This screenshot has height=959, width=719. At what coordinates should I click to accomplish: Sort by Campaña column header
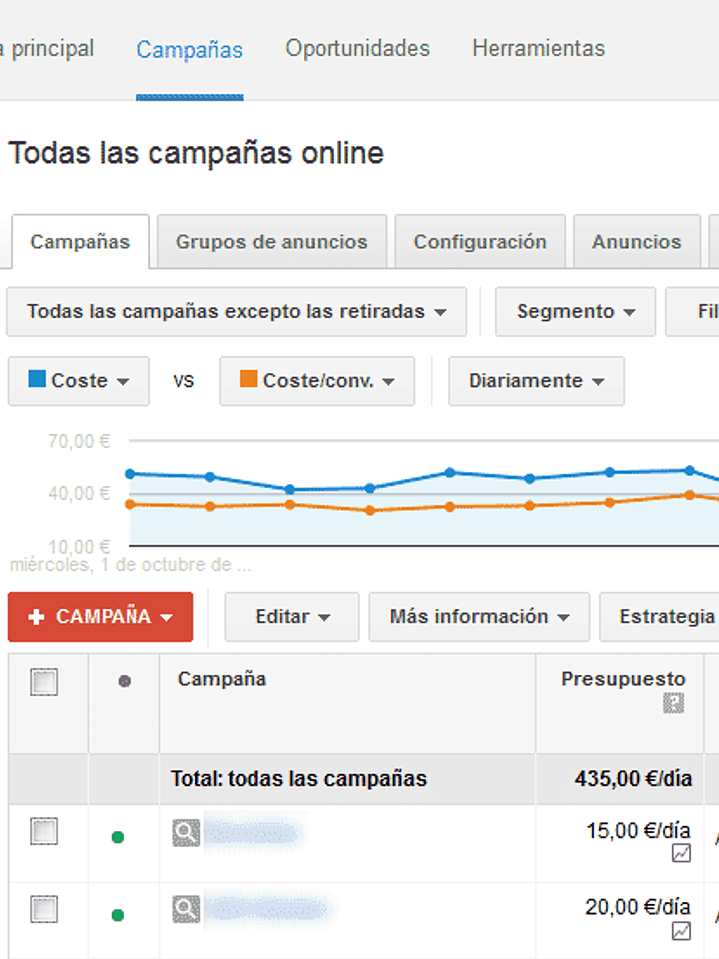click(x=222, y=679)
